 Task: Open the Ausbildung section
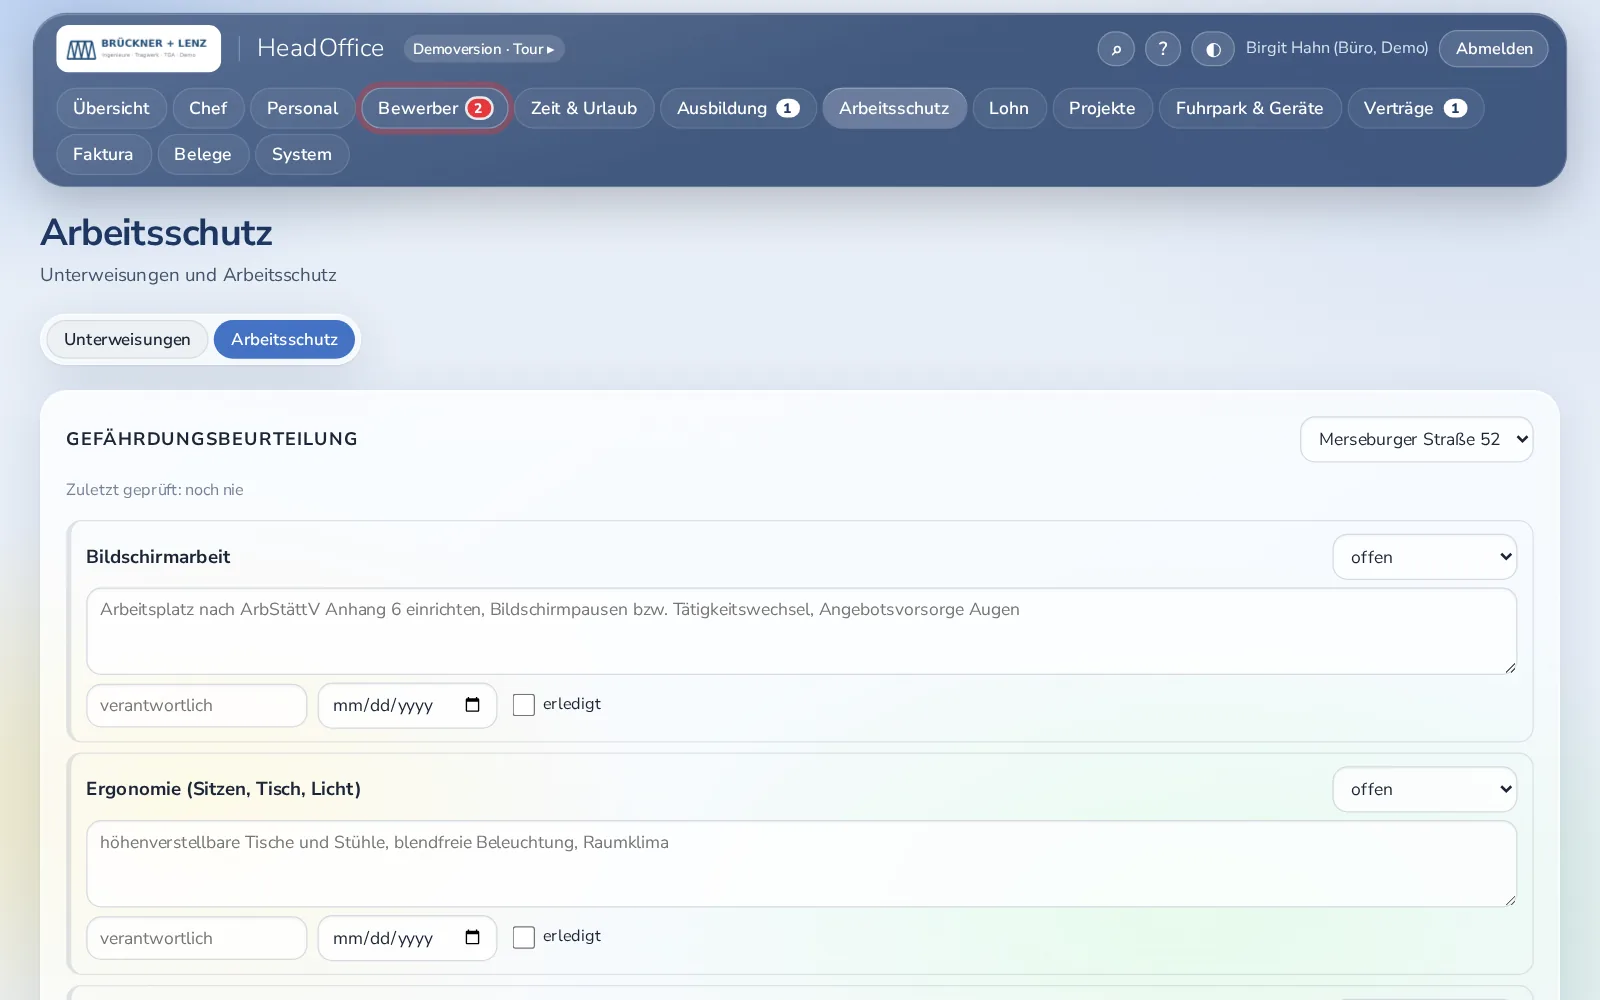pyautogui.click(x=738, y=108)
